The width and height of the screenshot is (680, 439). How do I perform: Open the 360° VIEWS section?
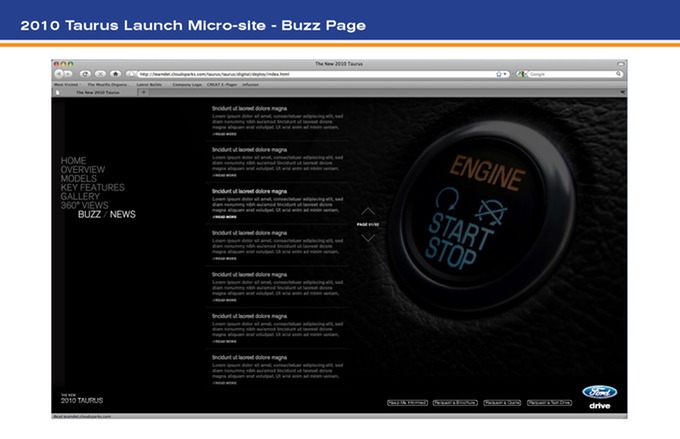[x=85, y=205]
